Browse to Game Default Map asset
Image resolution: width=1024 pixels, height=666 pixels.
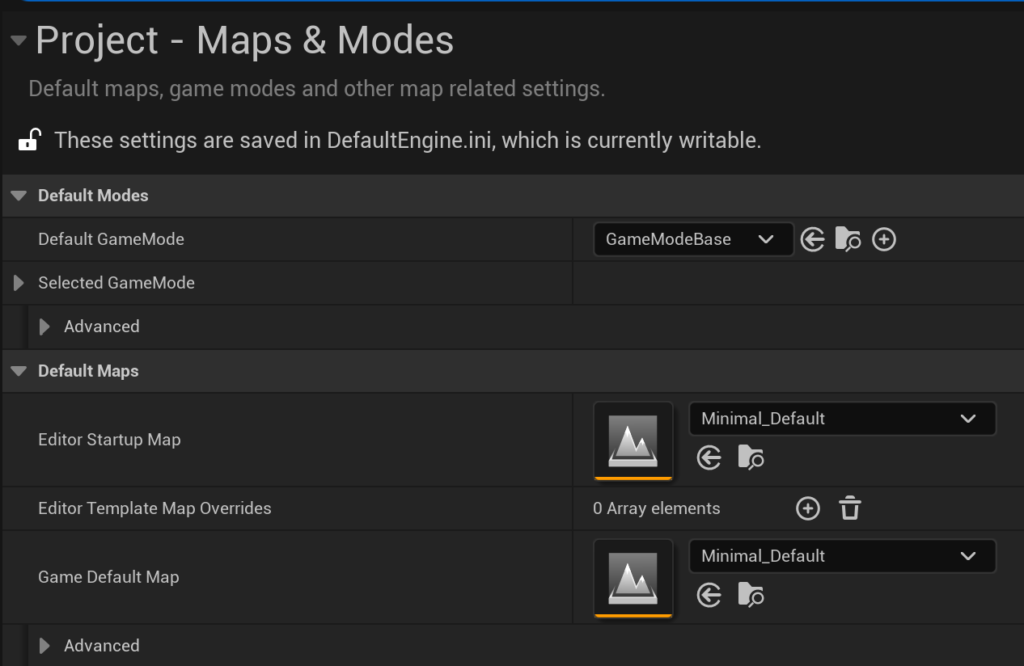pos(750,596)
